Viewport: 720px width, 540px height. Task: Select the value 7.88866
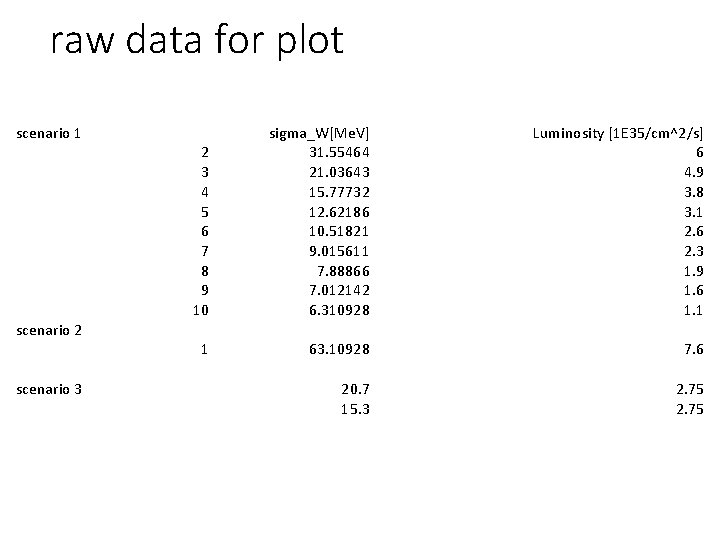(x=343, y=271)
